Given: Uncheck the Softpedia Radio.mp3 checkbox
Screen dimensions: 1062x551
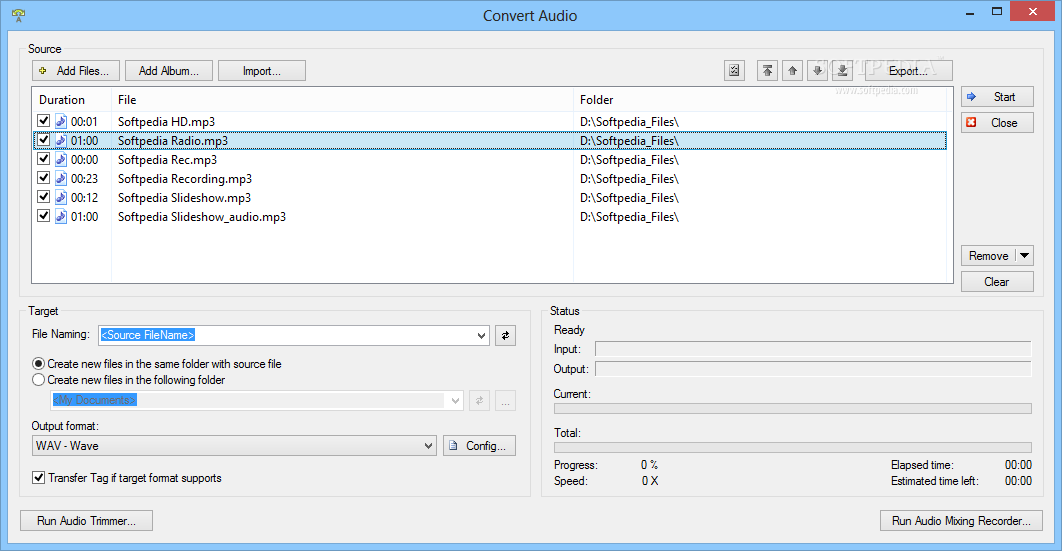Looking at the screenshot, I should tap(43, 139).
